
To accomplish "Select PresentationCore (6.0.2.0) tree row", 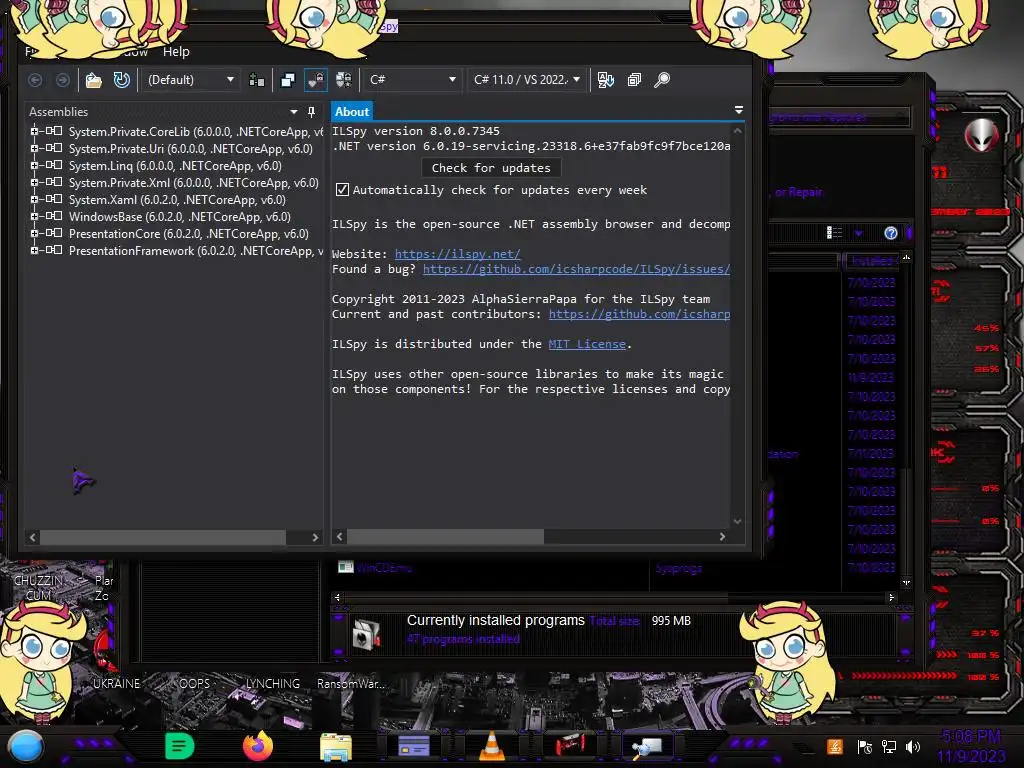I will pos(189,234).
